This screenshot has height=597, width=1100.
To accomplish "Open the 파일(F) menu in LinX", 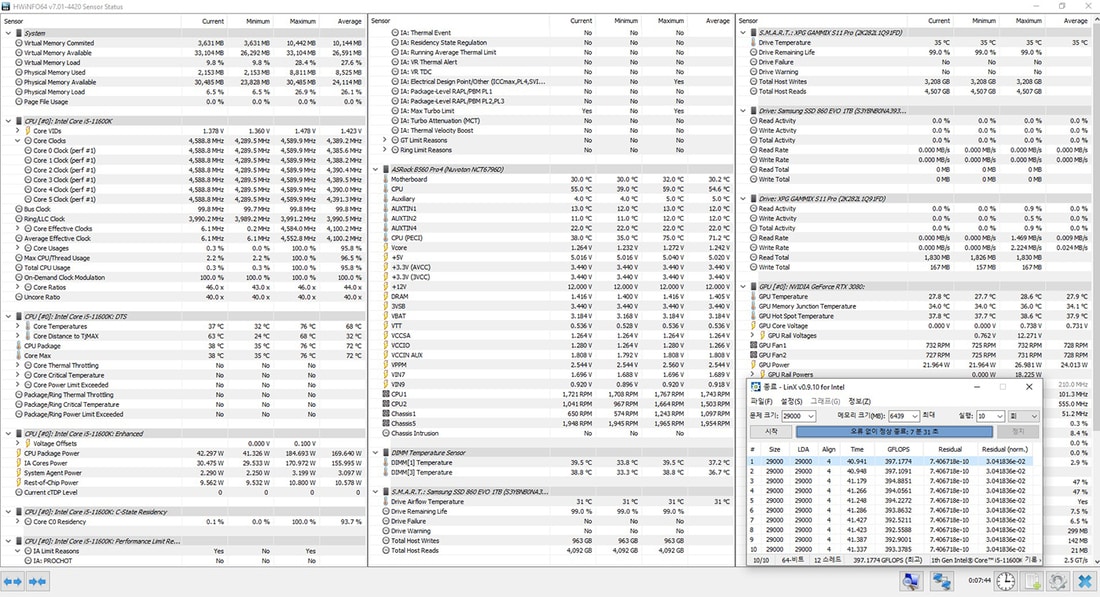I will (761, 401).
